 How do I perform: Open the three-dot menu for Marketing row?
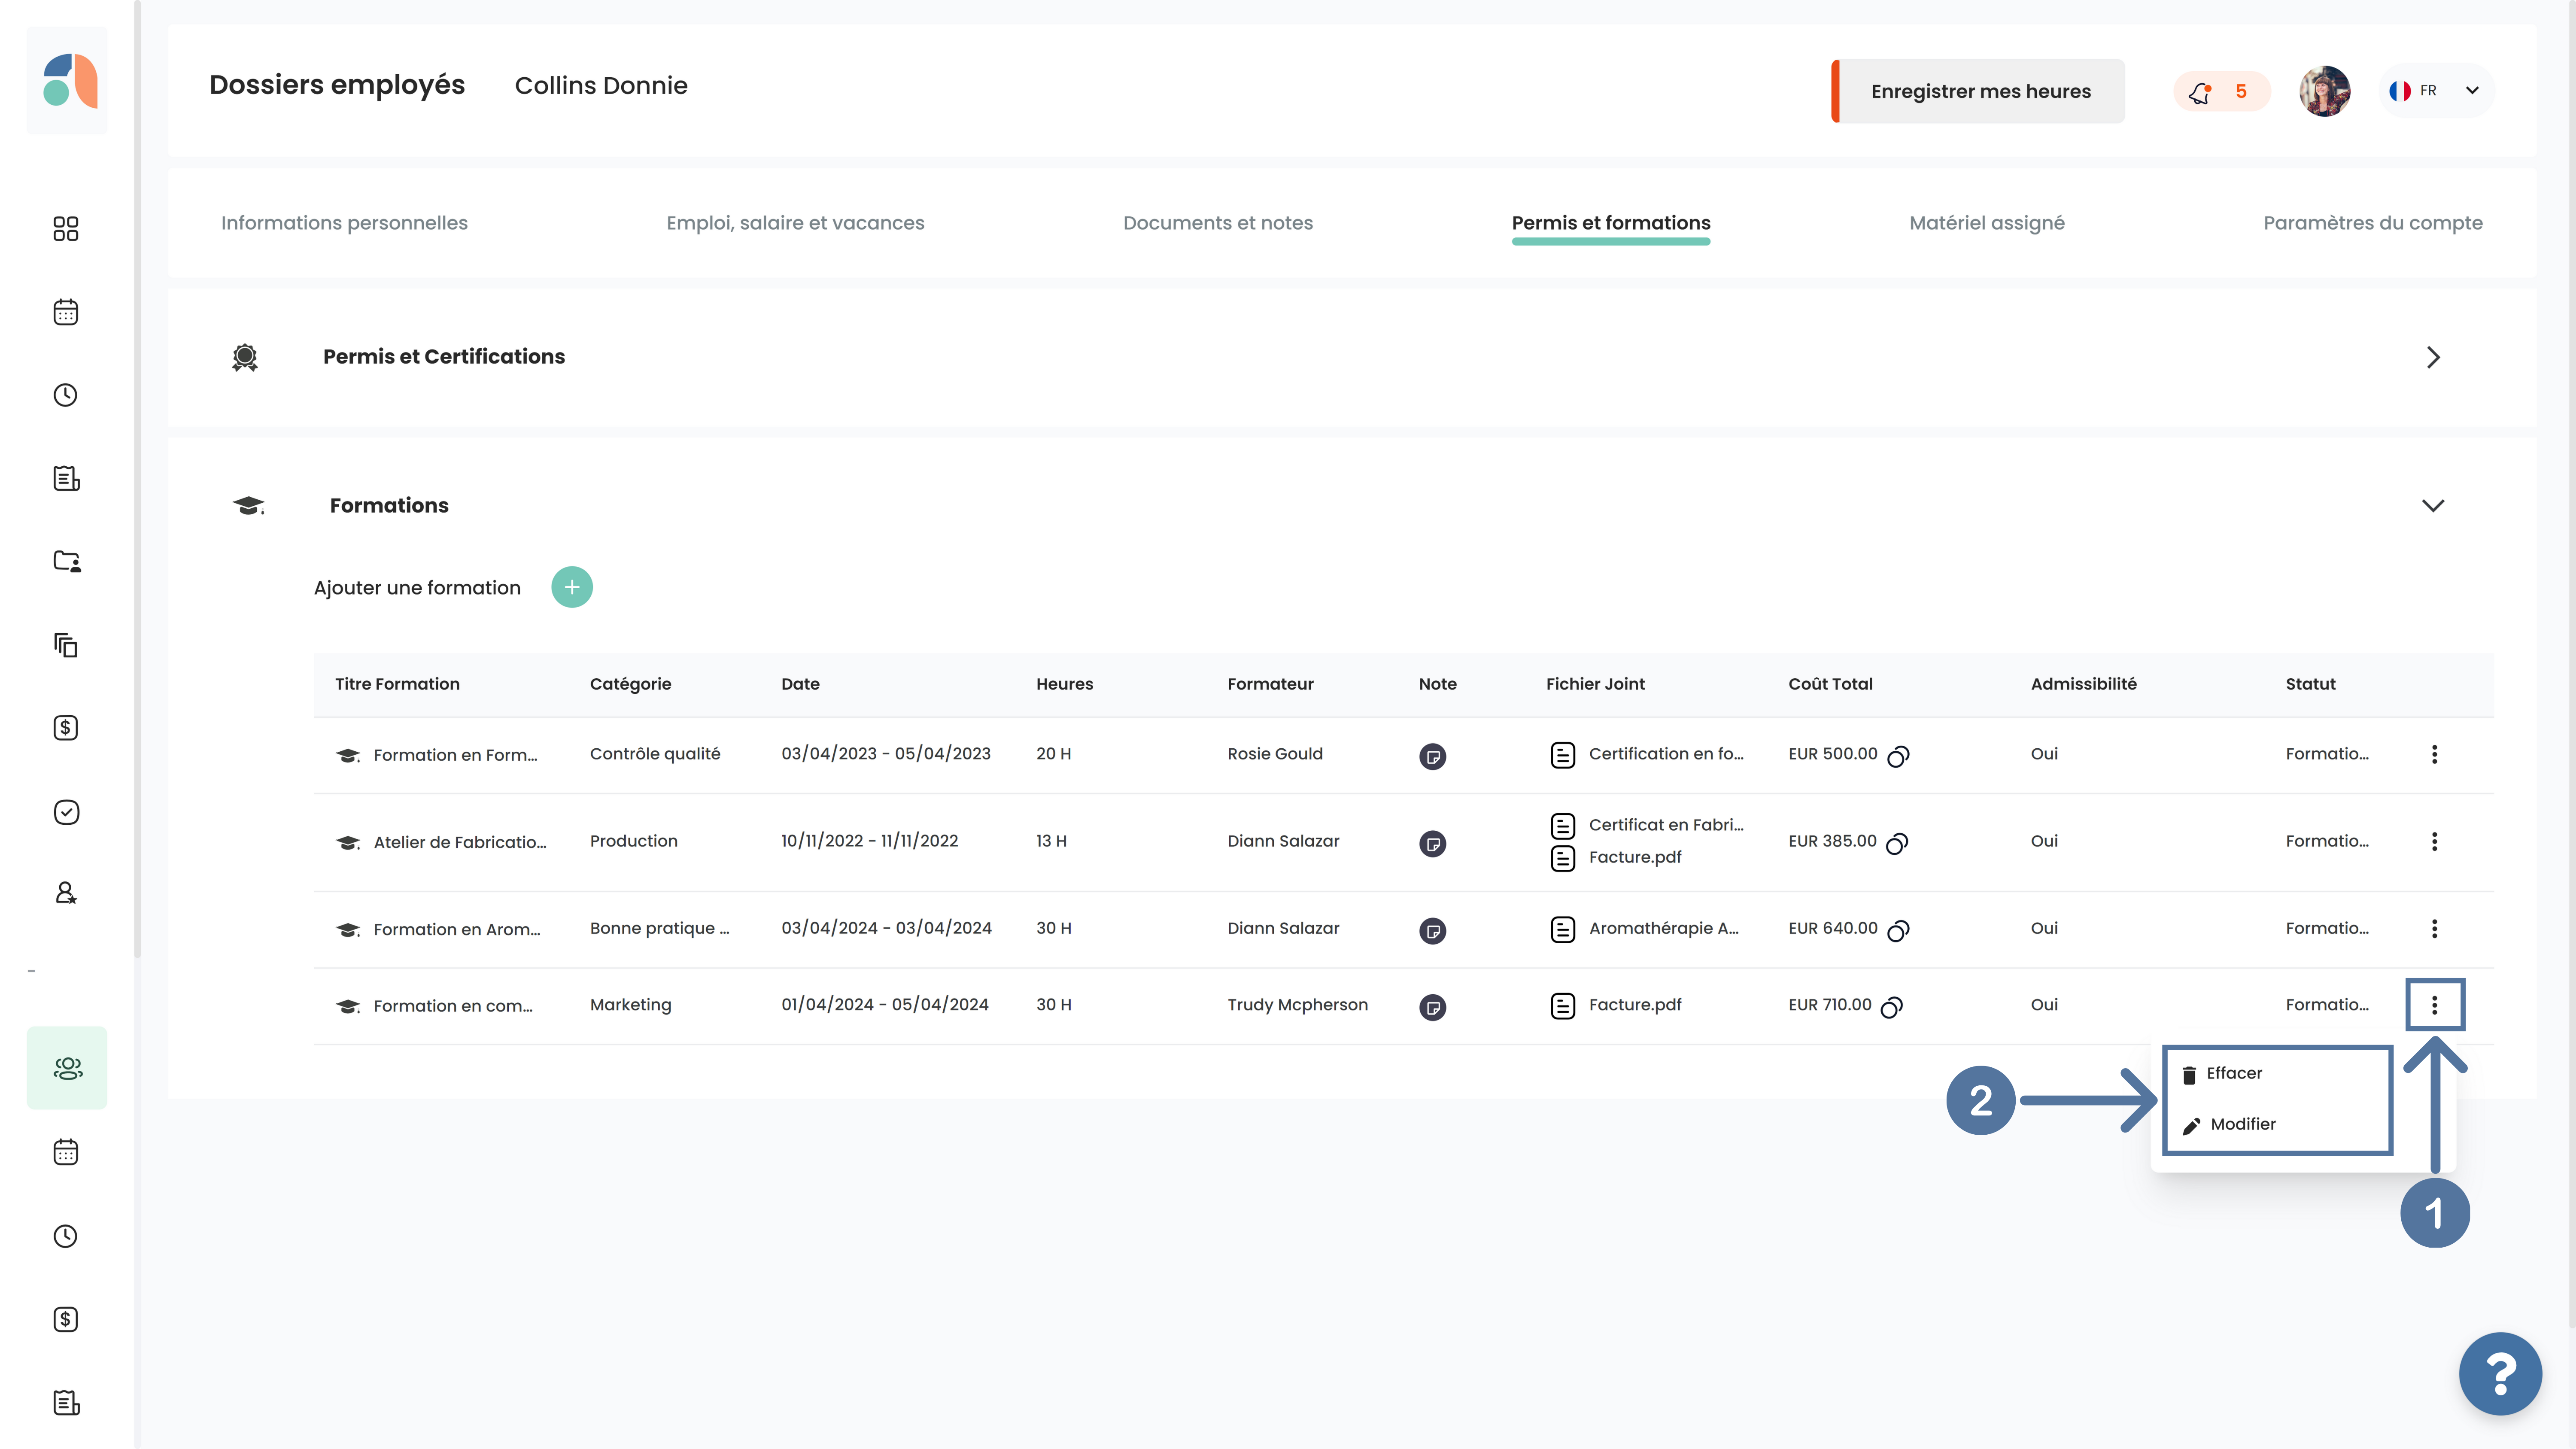[x=2434, y=1005]
